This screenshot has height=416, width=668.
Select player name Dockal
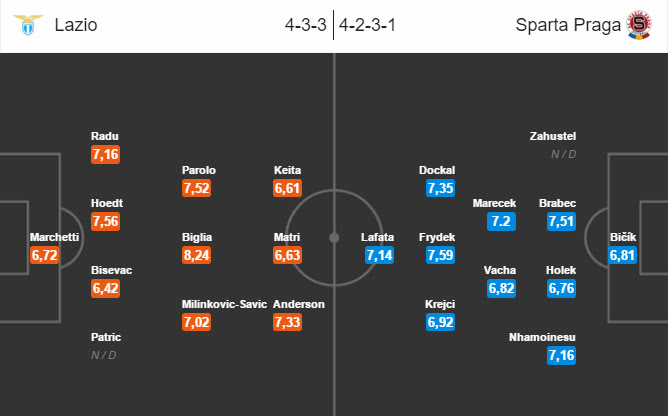tap(437, 170)
